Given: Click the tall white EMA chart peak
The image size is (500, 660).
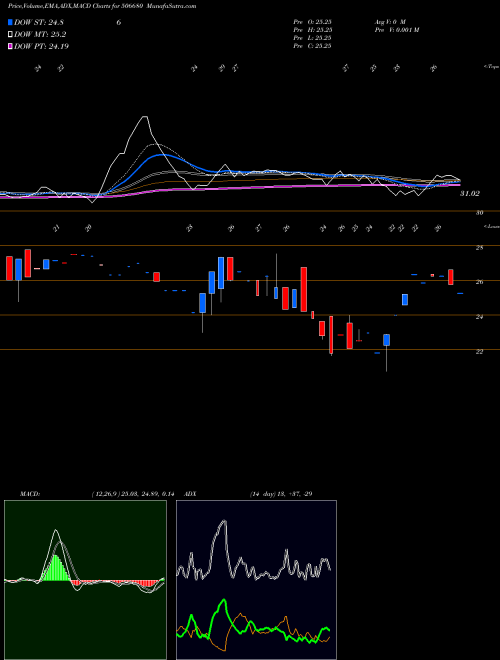Looking at the screenshot, I should (x=145, y=118).
